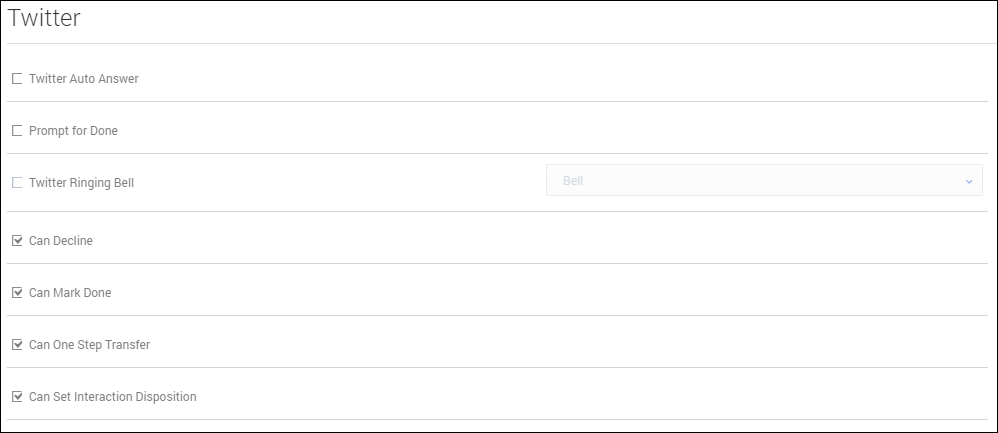Image resolution: width=998 pixels, height=433 pixels.
Task: Disable the Can One Step Transfer checkbox
Action: (x=17, y=345)
